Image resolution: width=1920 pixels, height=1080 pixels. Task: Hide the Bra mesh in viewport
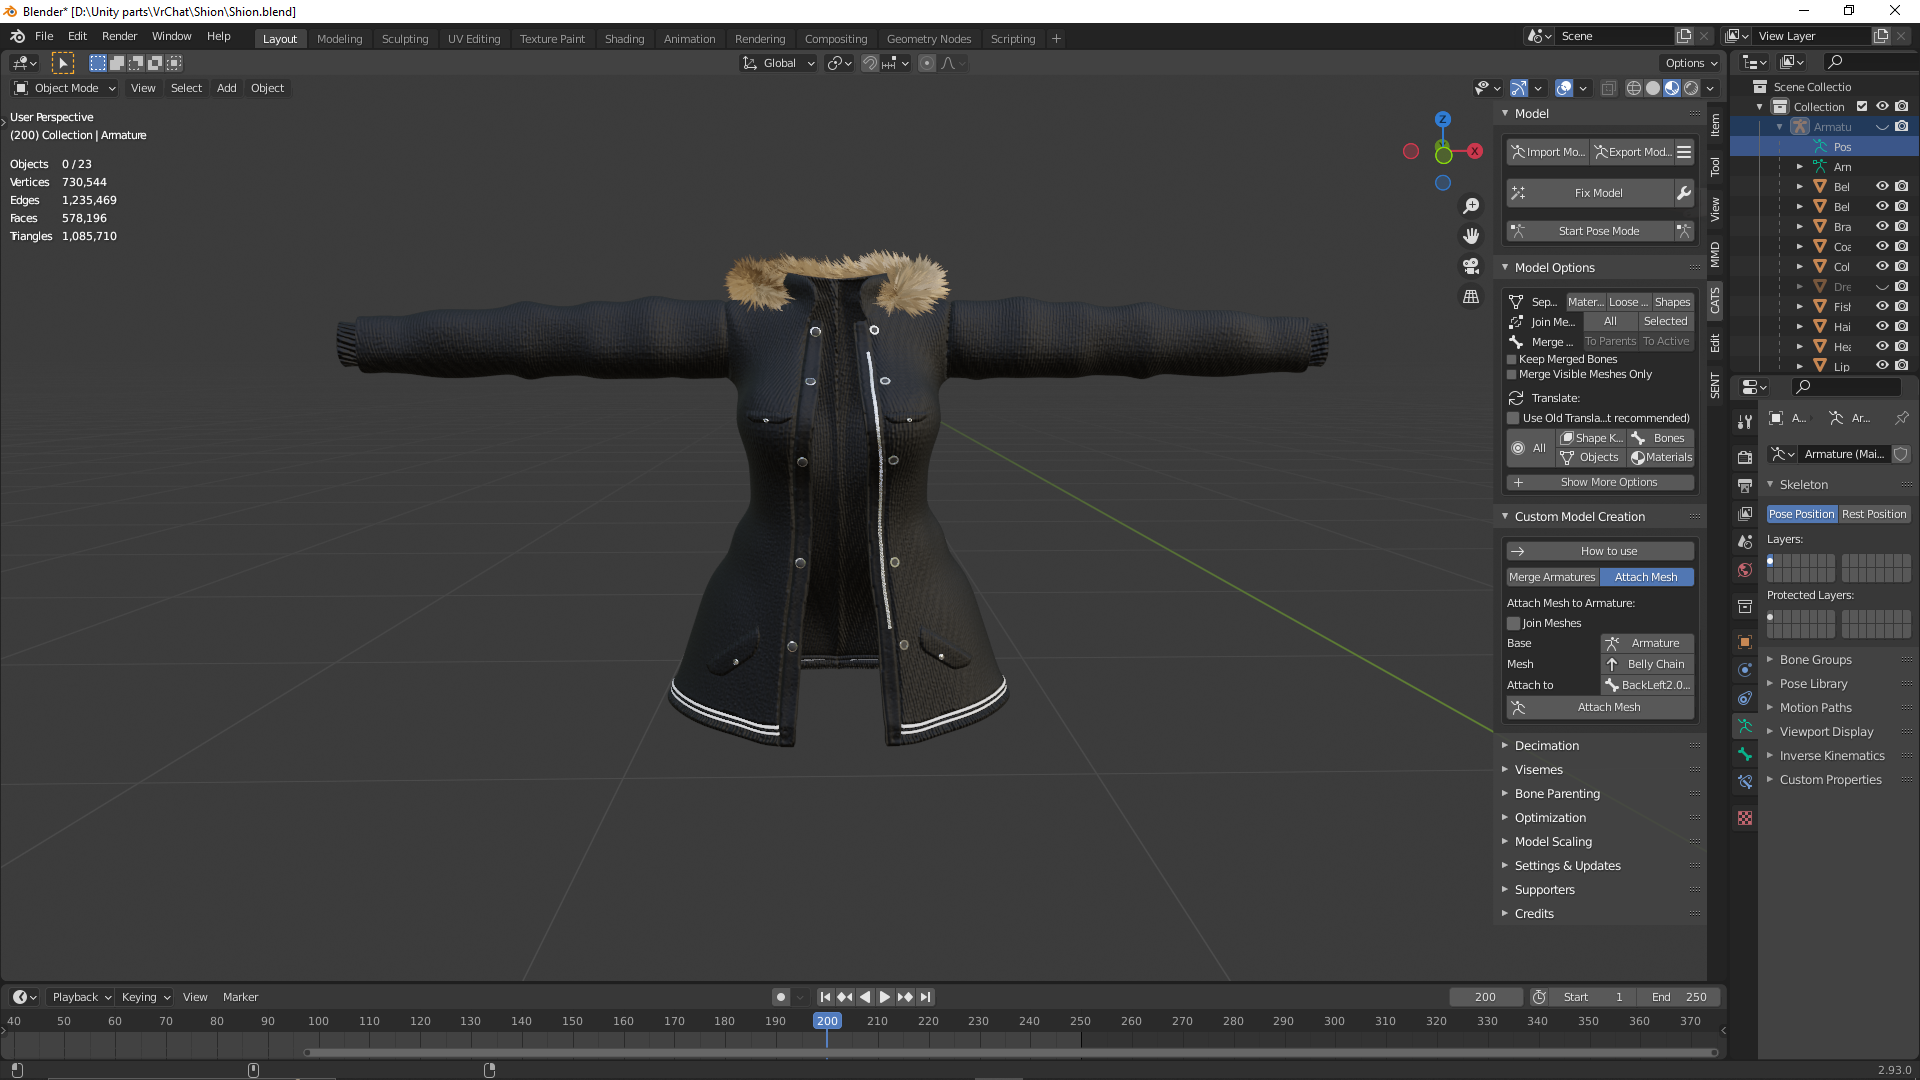(1882, 227)
